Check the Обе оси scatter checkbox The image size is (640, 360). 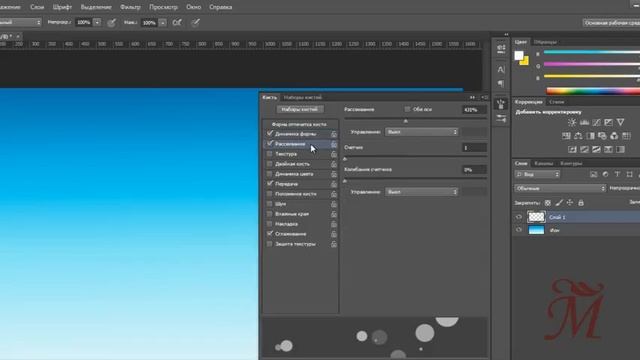tap(407, 109)
